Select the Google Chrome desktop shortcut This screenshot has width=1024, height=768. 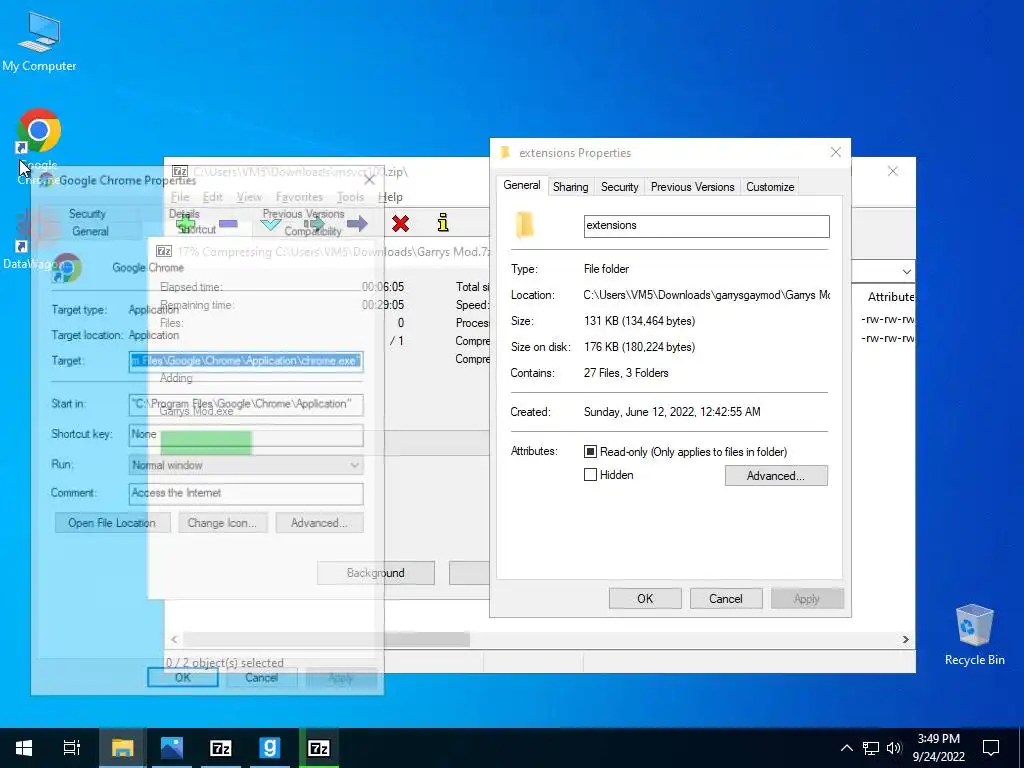tap(39, 145)
